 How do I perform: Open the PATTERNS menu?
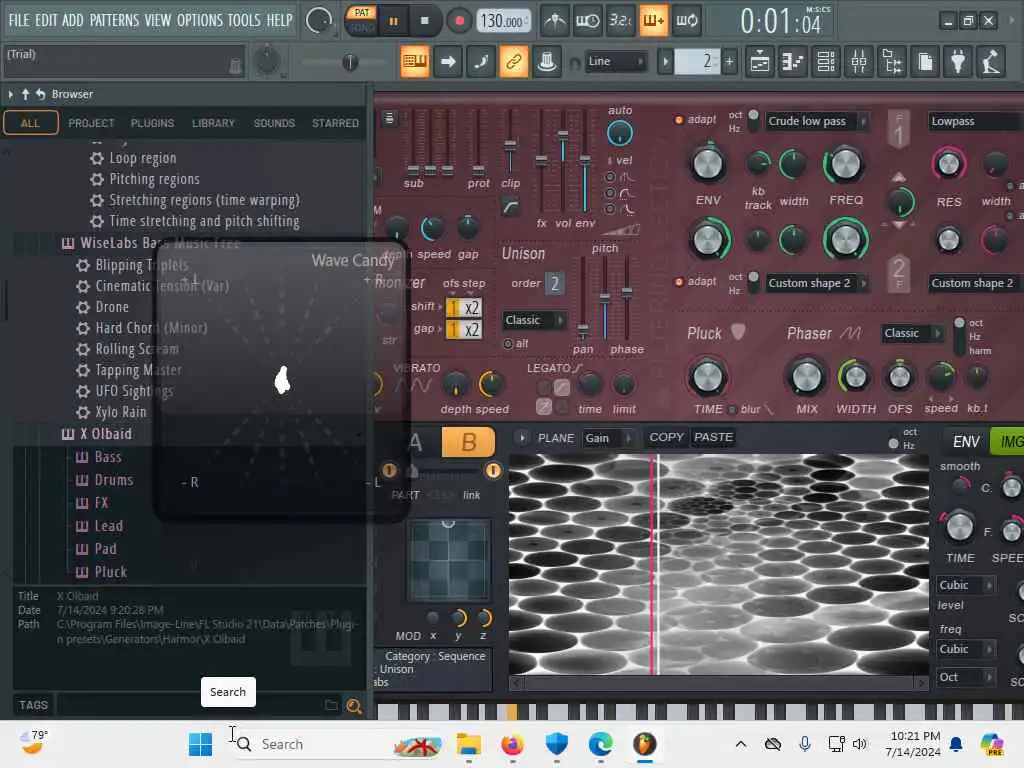(114, 20)
